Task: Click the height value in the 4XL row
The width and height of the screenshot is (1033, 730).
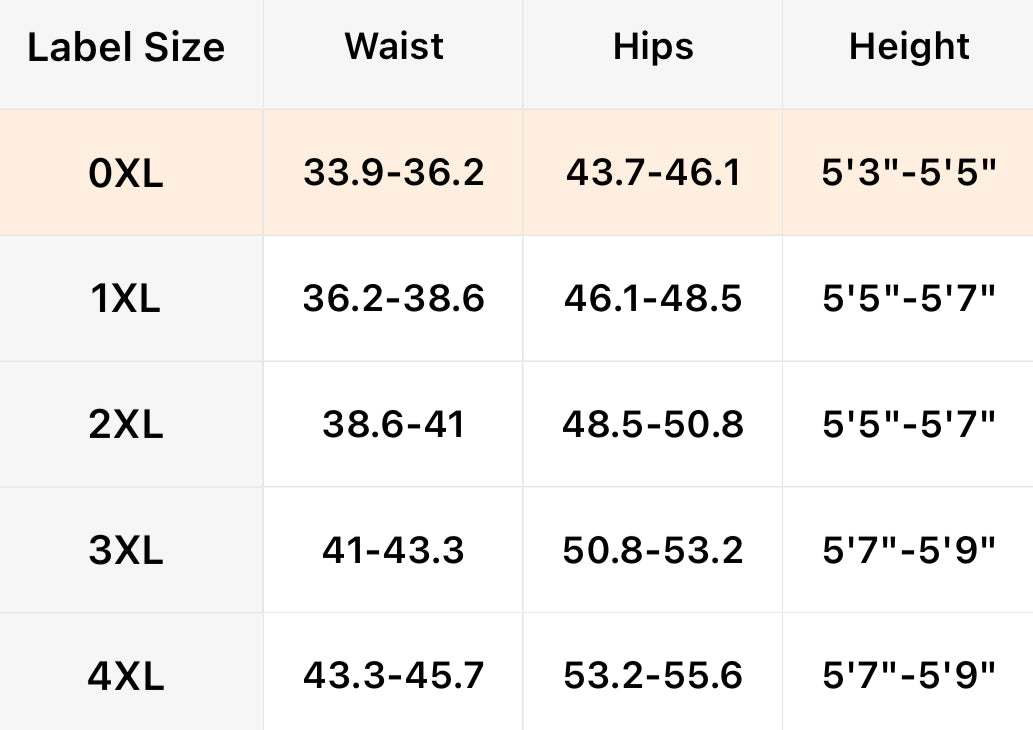Action: coord(909,676)
